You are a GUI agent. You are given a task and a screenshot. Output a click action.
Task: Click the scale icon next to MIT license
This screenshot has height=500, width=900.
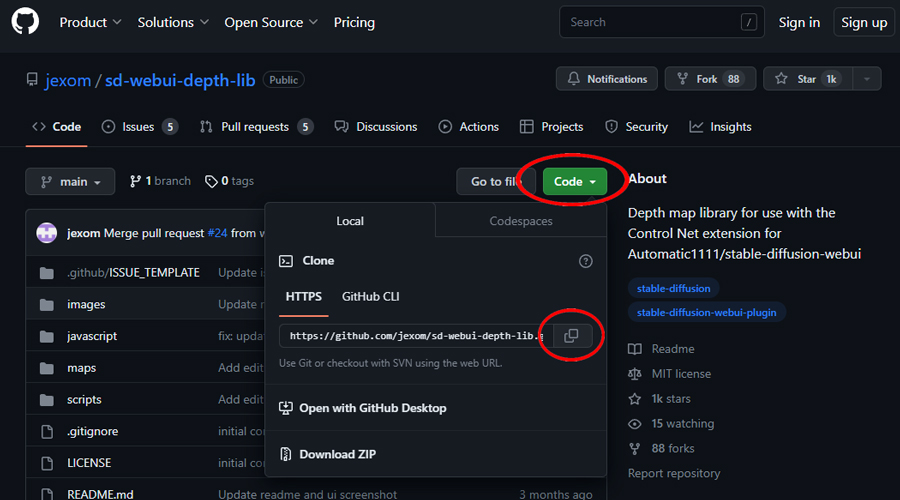634,374
